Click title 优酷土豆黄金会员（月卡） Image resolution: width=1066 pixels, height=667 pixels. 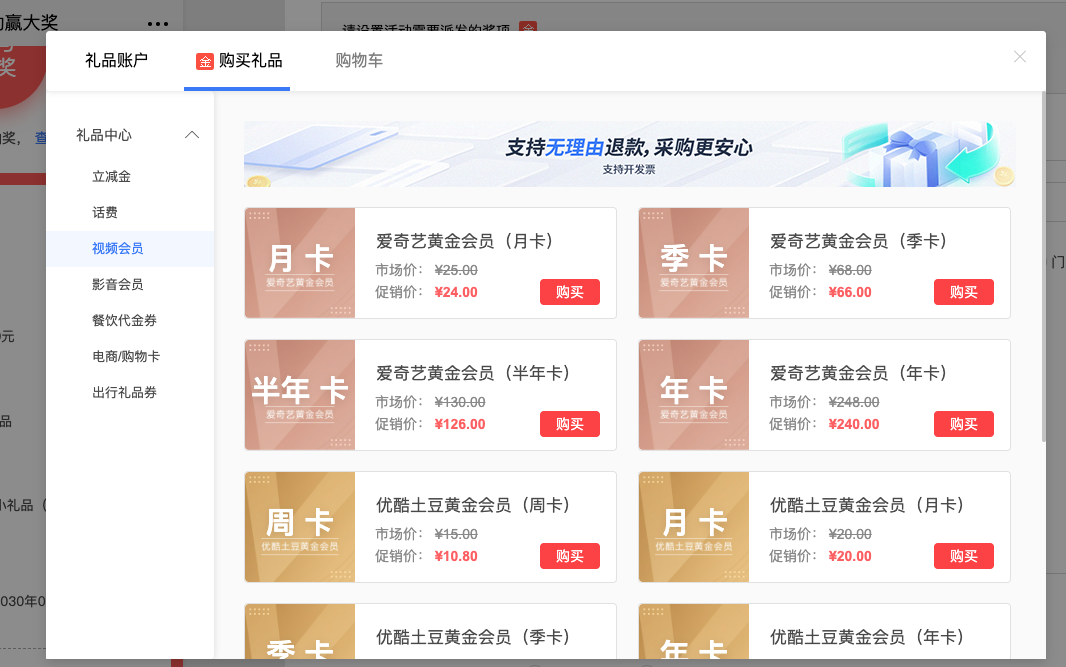point(867,504)
